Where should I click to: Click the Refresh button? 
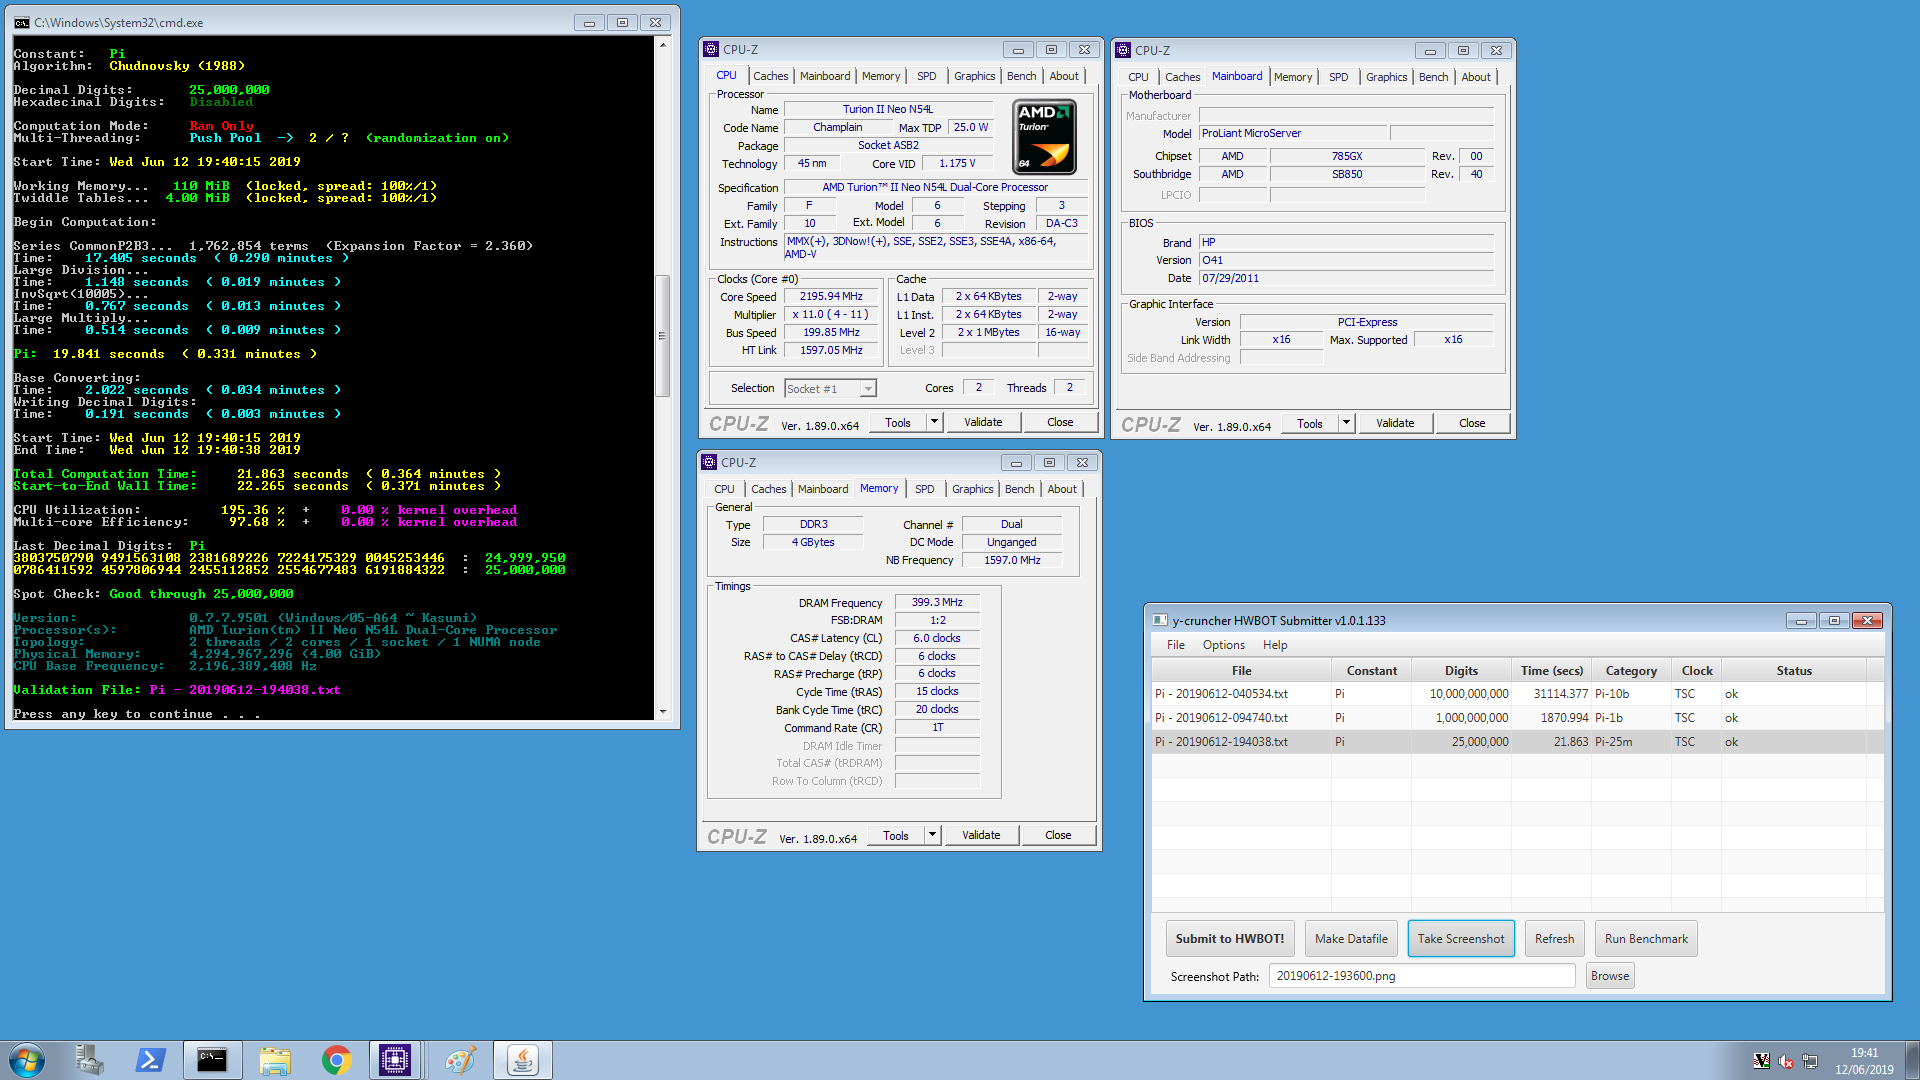[1554, 939]
